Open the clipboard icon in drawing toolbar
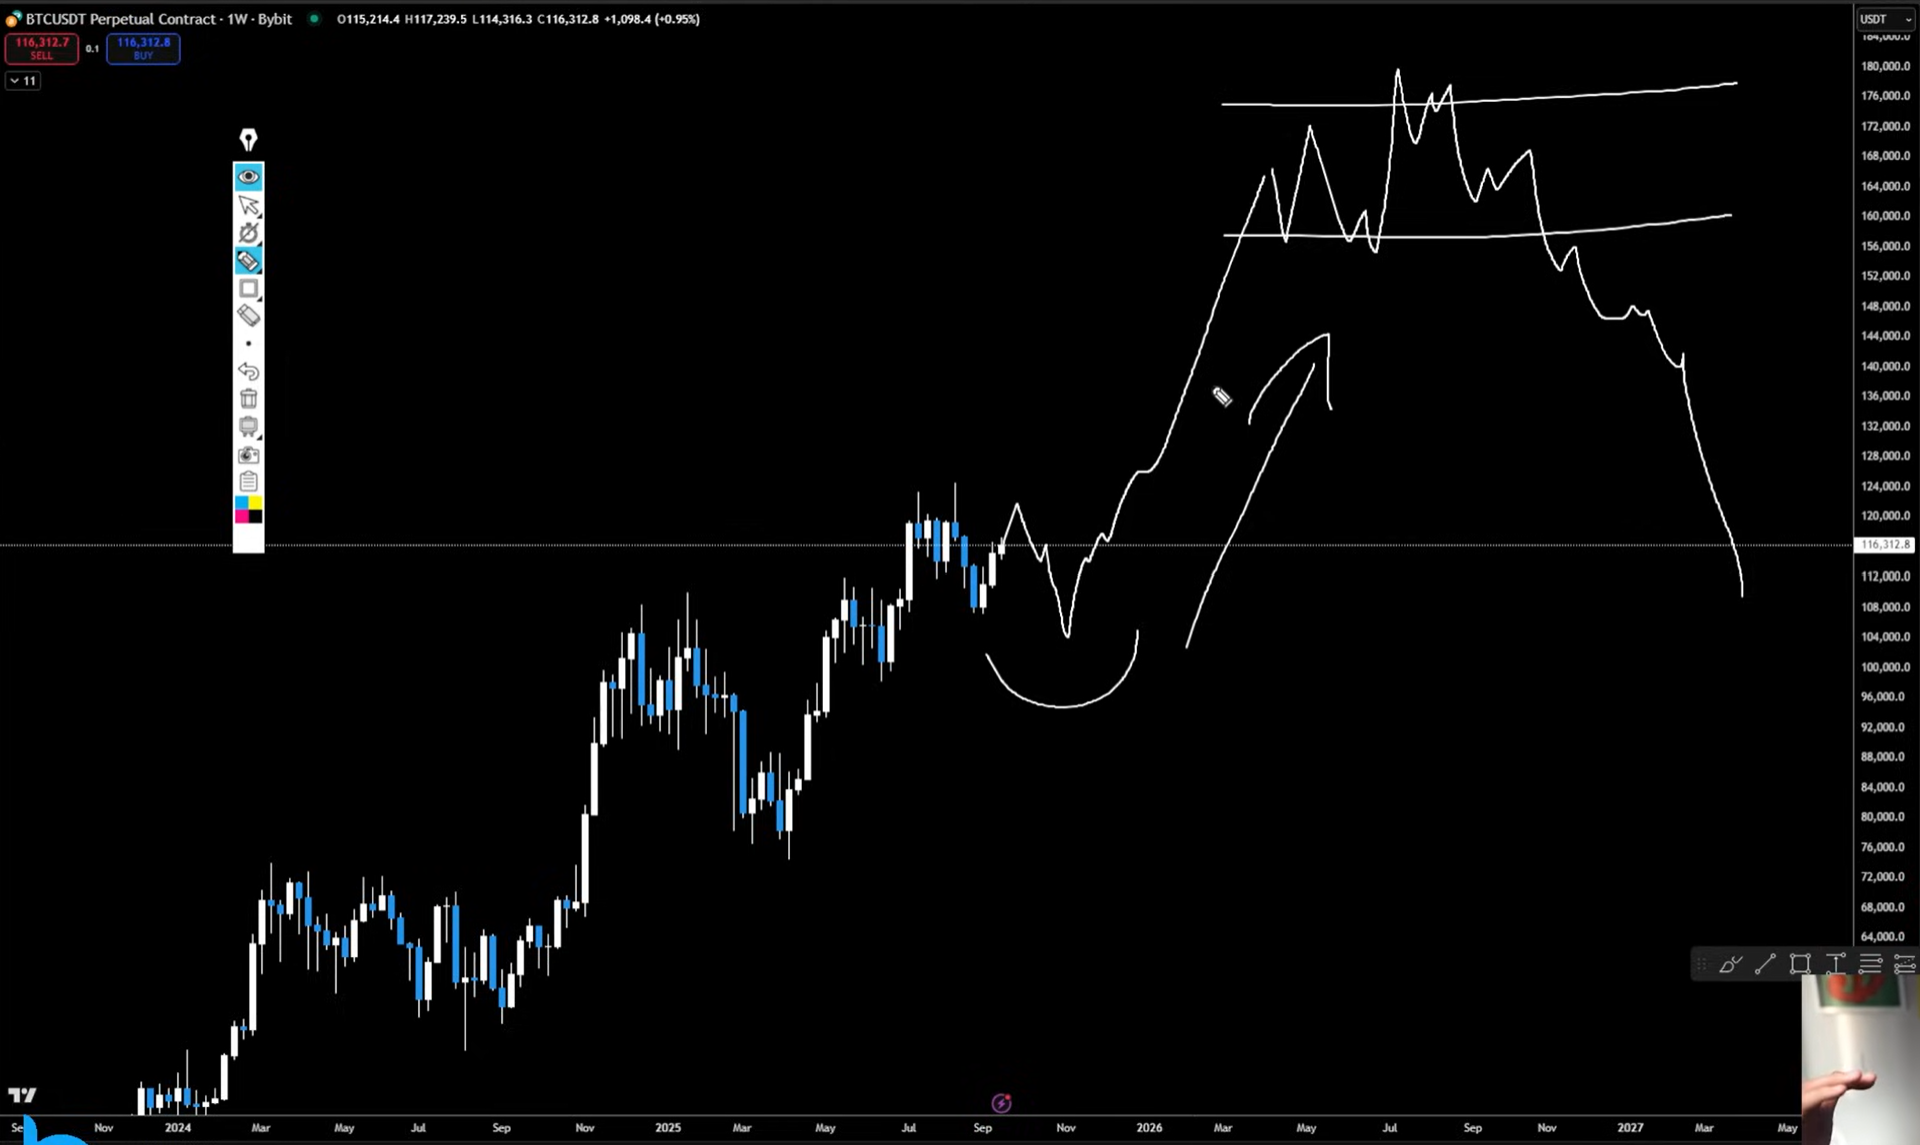The image size is (1920, 1145). pyautogui.click(x=248, y=482)
